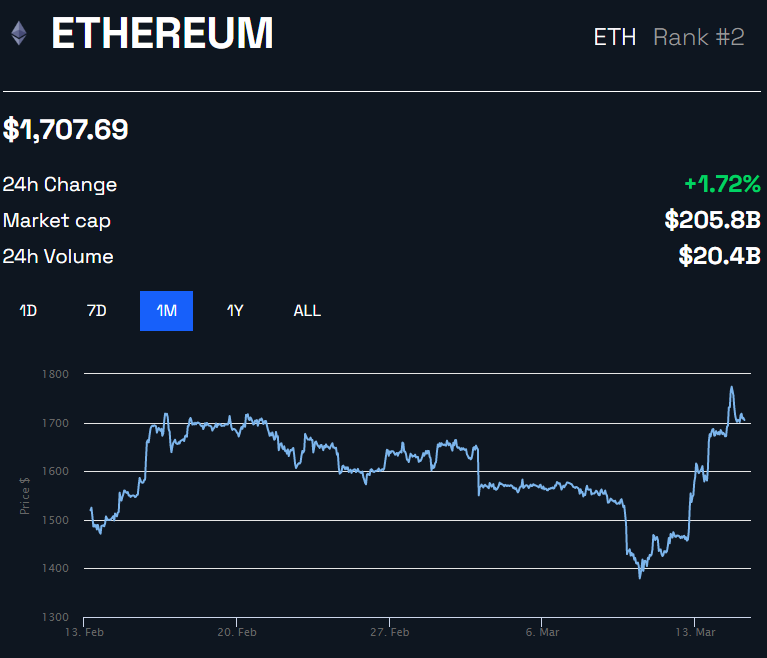767x658 pixels.
Task: Click the 20. Feb date axis label
Action: pos(237,633)
